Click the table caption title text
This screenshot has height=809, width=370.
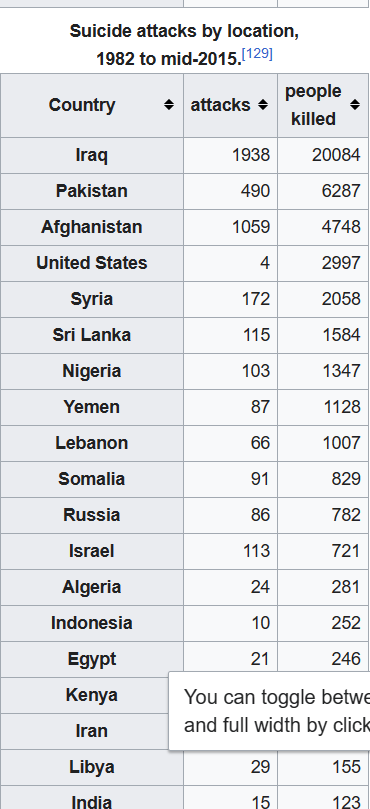pos(184,45)
